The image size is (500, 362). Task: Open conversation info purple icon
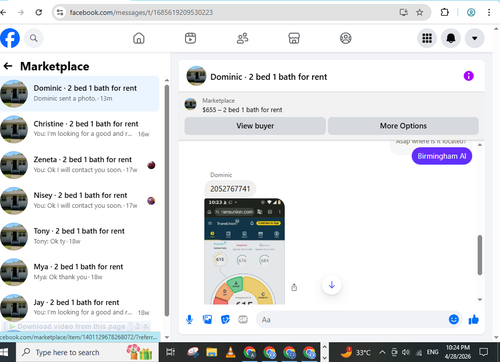click(468, 76)
